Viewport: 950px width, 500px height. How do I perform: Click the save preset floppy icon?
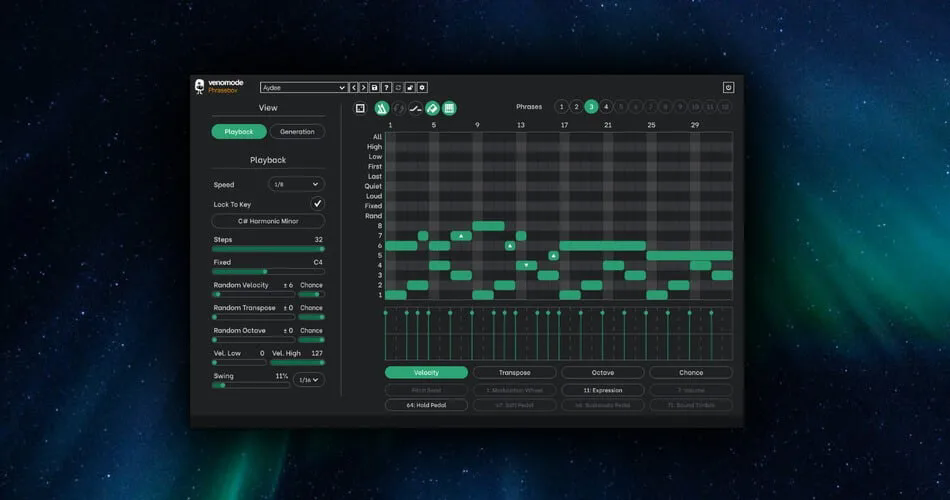374,88
